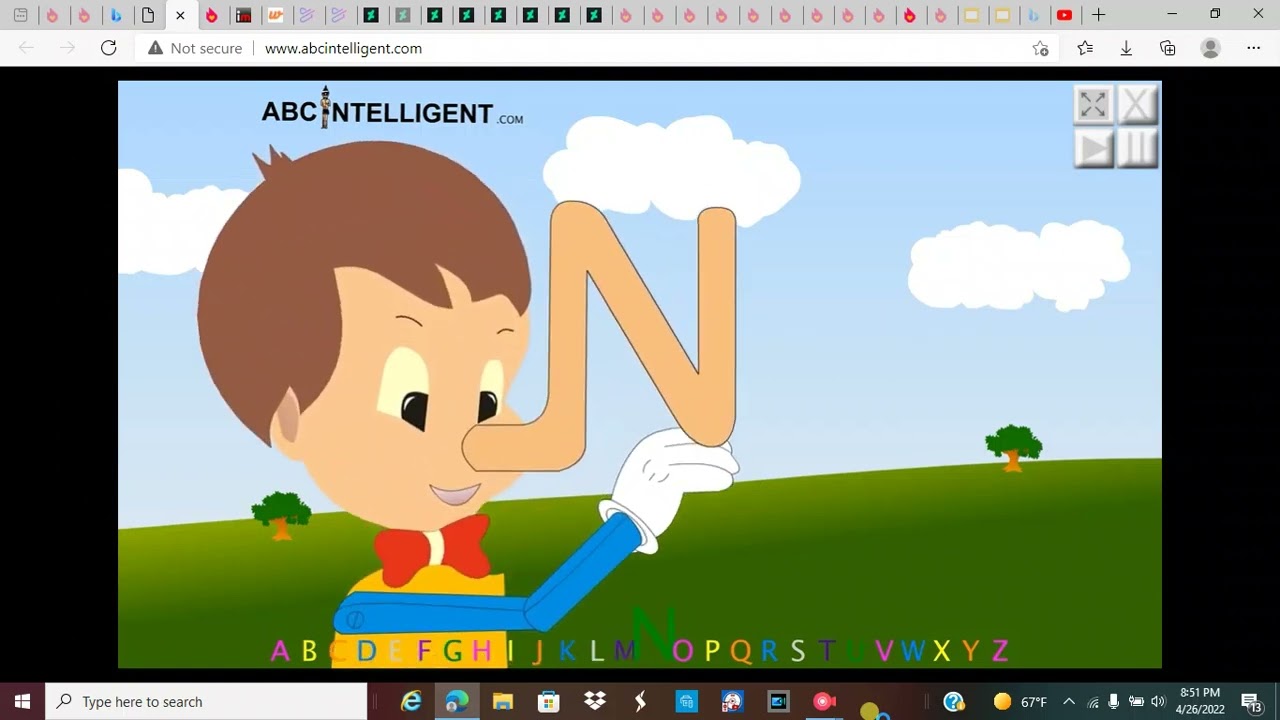
Task: Jump to letter W in alphabet strip
Action: pos(913,652)
